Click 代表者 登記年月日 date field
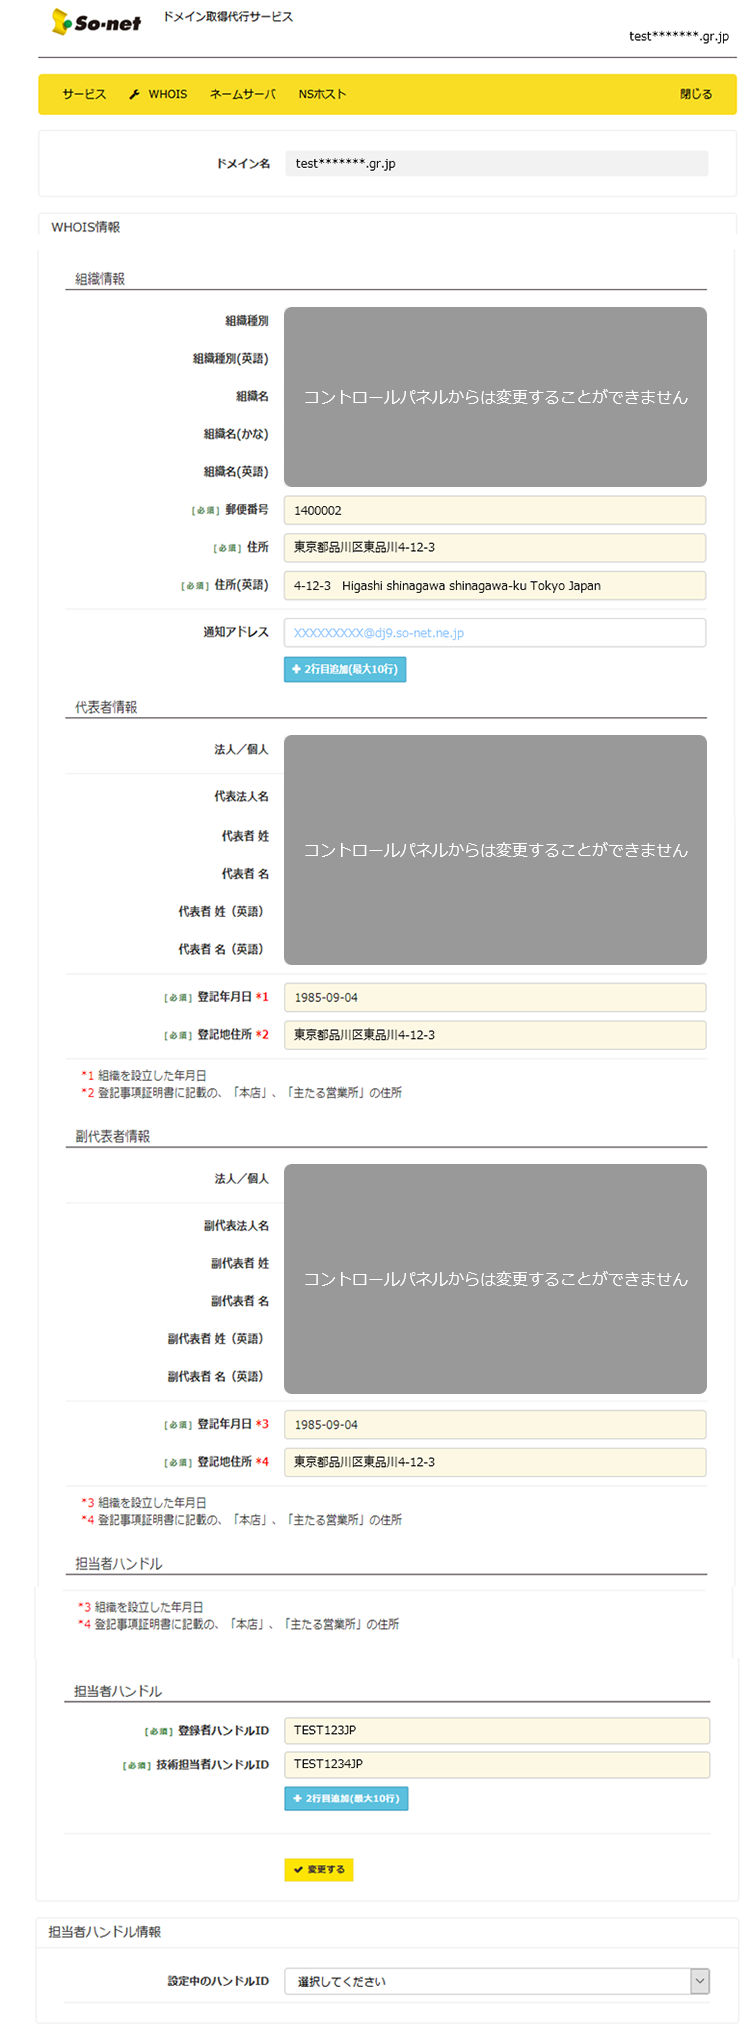750x2037 pixels. (494, 998)
